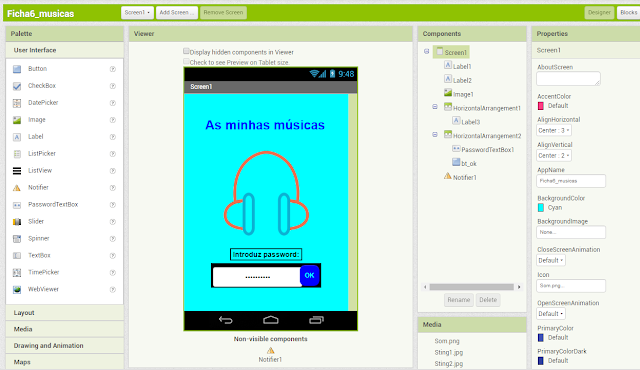The image size is (640, 370).
Task: Click the AppName input field
Action: (571, 181)
